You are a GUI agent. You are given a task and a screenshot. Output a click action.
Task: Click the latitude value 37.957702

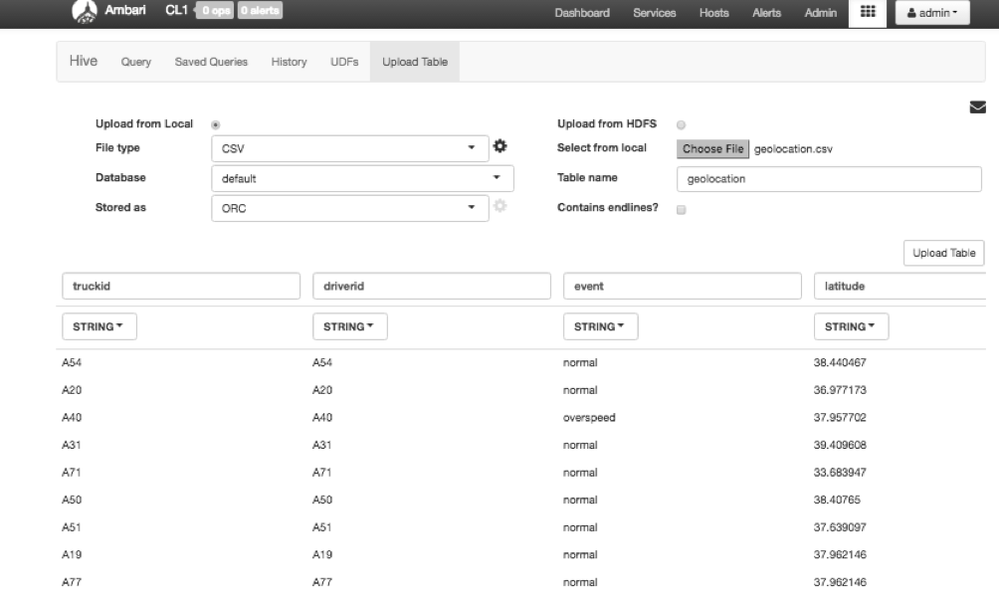click(840, 418)
